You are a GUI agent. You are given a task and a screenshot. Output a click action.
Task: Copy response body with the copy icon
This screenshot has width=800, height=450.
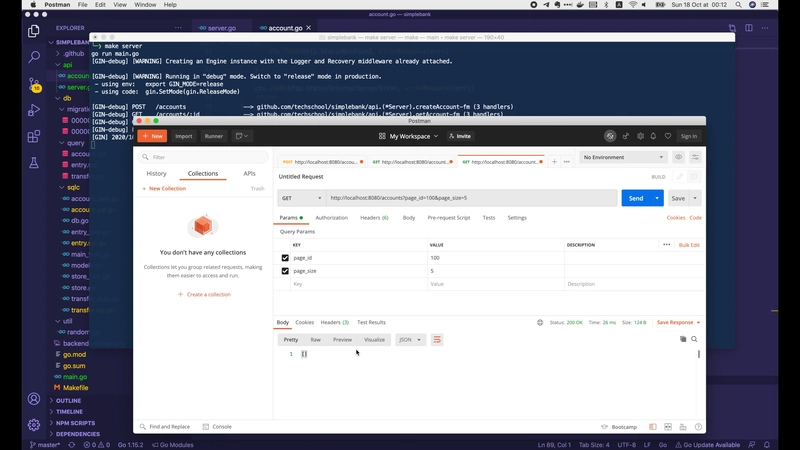coord(683,339)
